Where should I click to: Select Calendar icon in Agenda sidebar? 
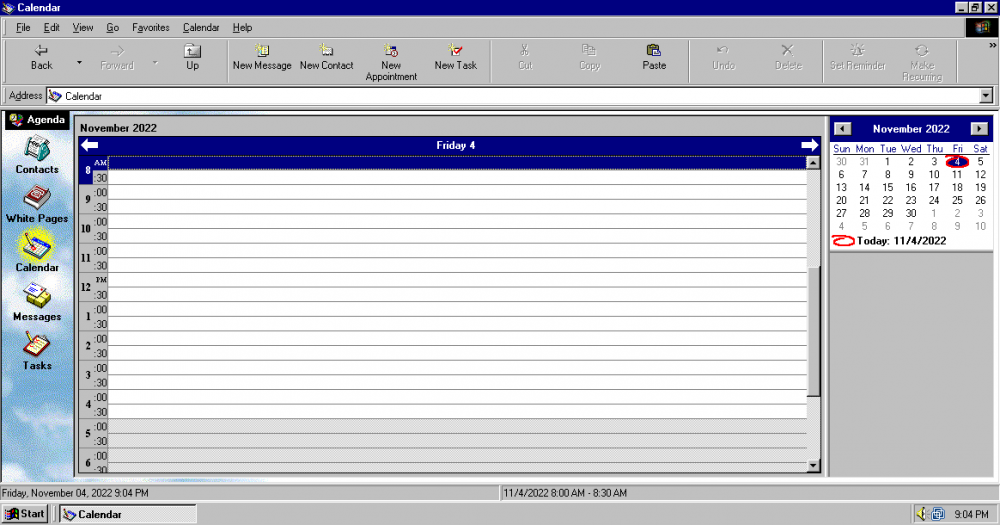(37, 252)
